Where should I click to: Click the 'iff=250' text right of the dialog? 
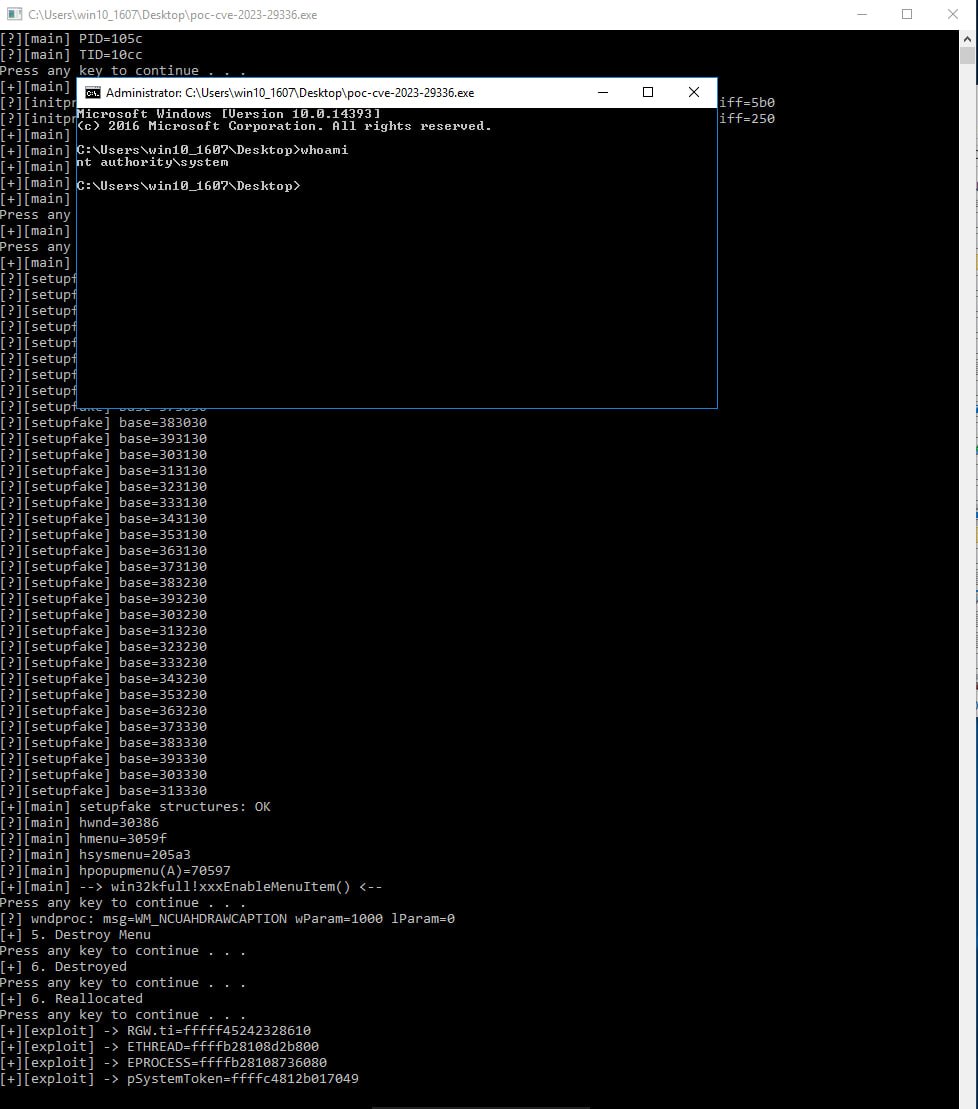click(x=747, y=119)
